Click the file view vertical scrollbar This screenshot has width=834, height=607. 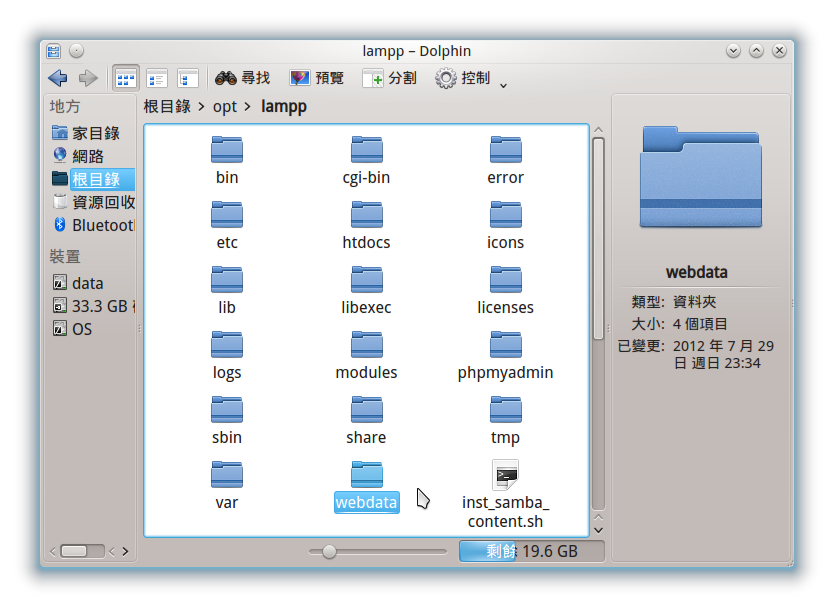tap(598, 238)
